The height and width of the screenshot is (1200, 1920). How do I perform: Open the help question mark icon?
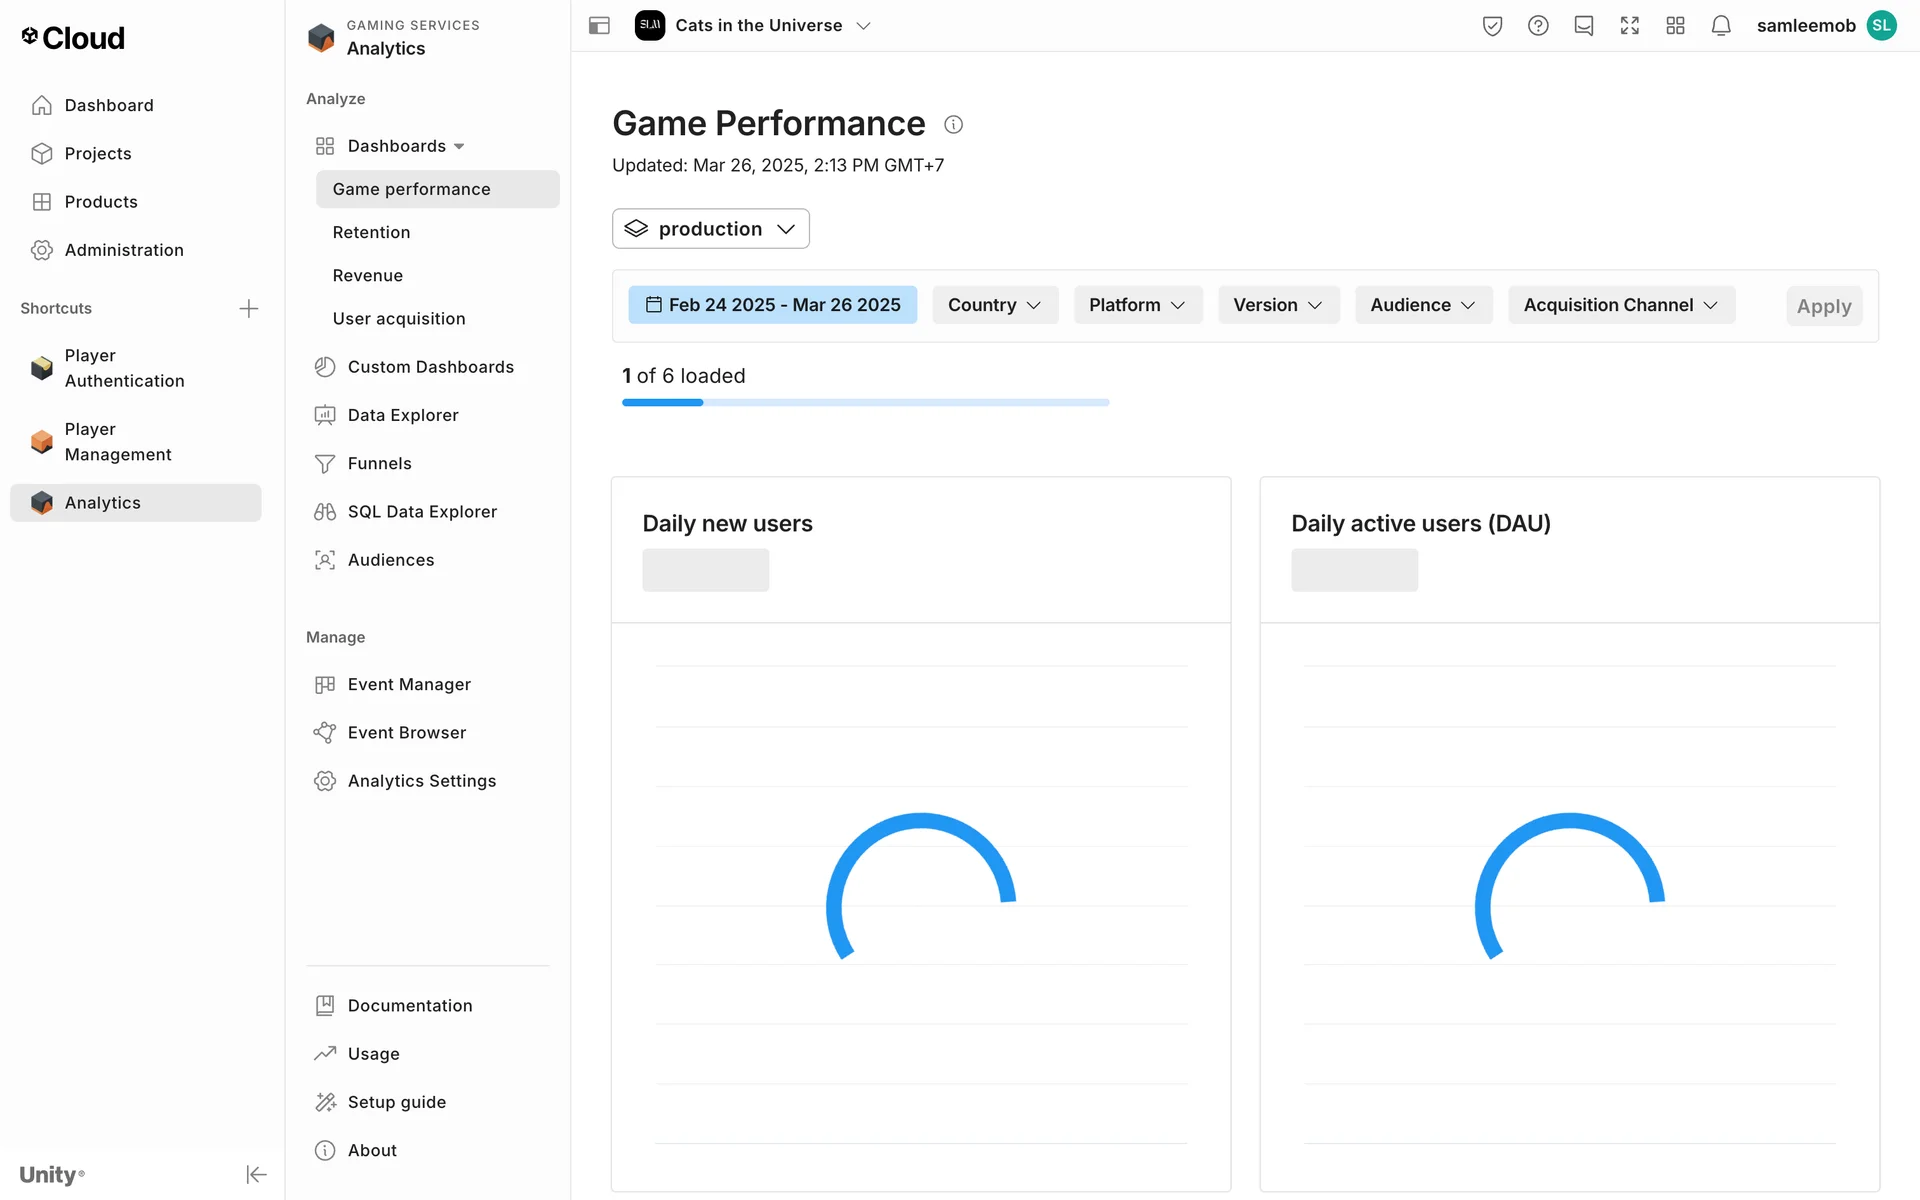(x=1538, y=26)
